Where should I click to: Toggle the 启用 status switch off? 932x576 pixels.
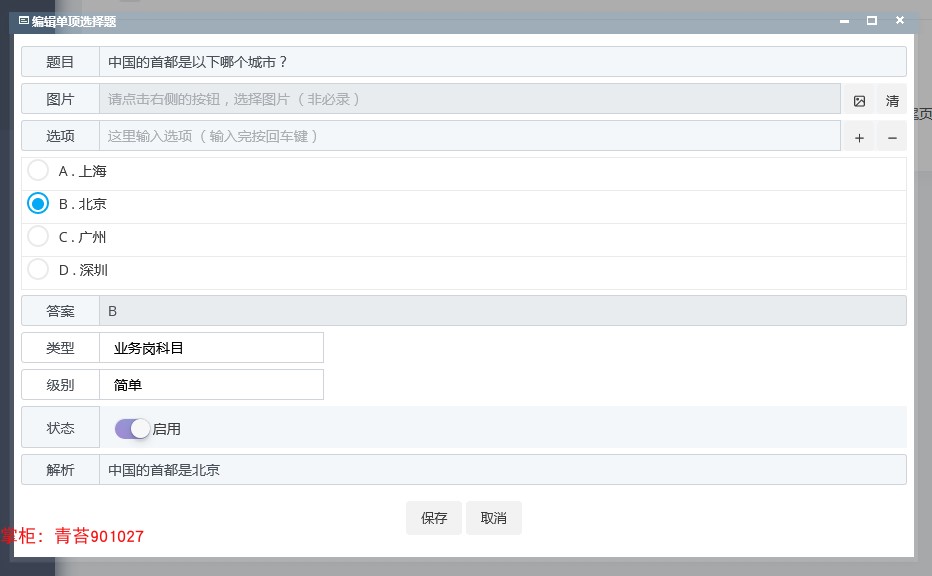coord(131,428)
